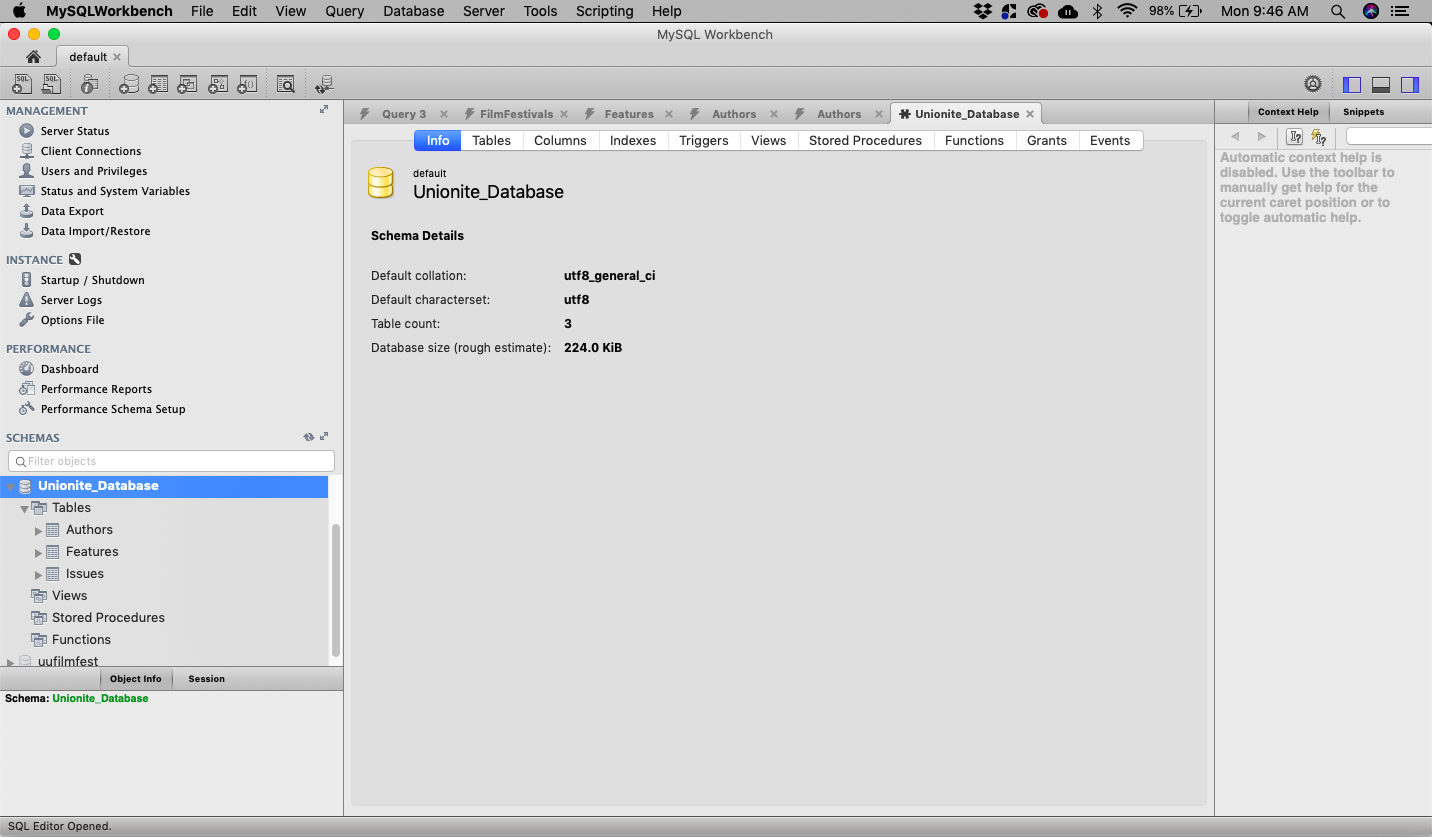Create a new SQL tab icon

coord(22,85)
